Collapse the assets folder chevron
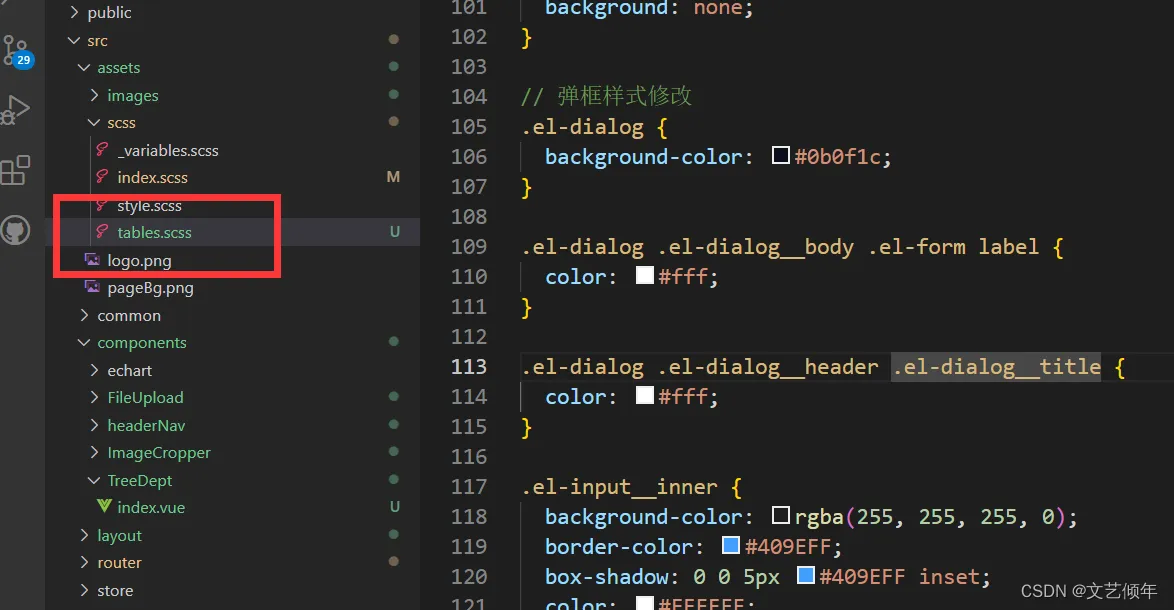The height and width of the screenshot is (610, 1174). click(84, 67)
